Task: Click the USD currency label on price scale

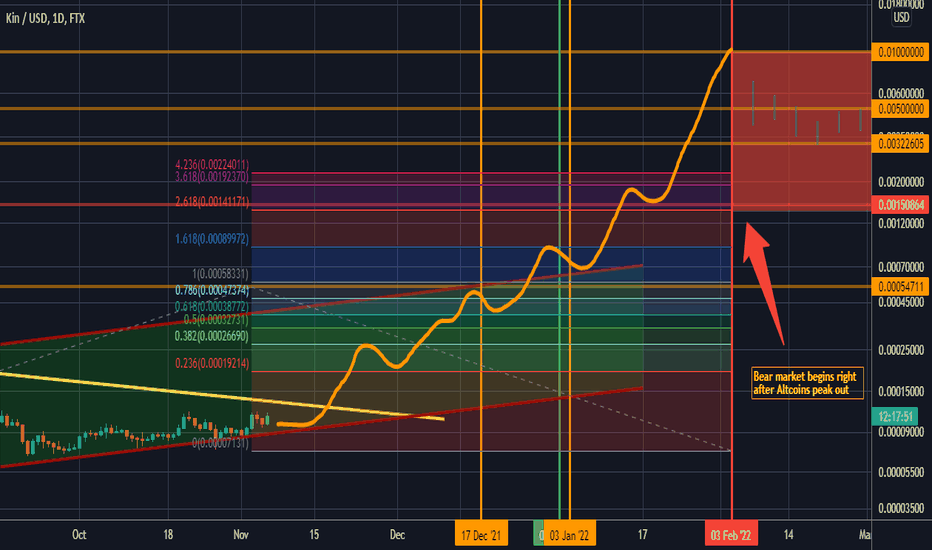Action: tap(901, 17)
